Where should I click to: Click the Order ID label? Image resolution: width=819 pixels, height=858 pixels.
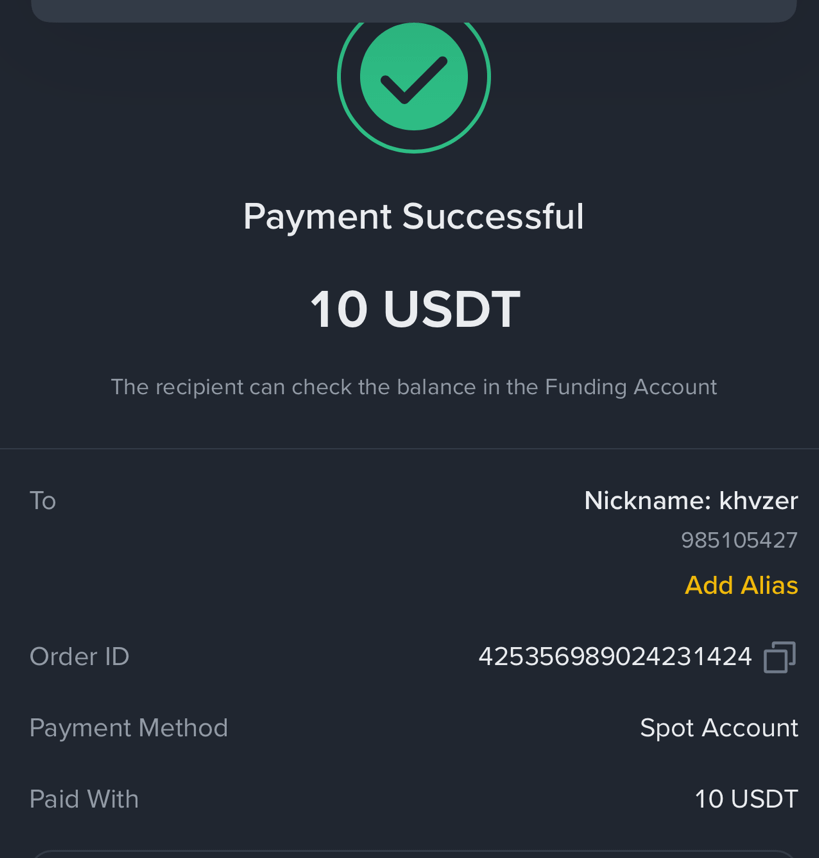79,657
